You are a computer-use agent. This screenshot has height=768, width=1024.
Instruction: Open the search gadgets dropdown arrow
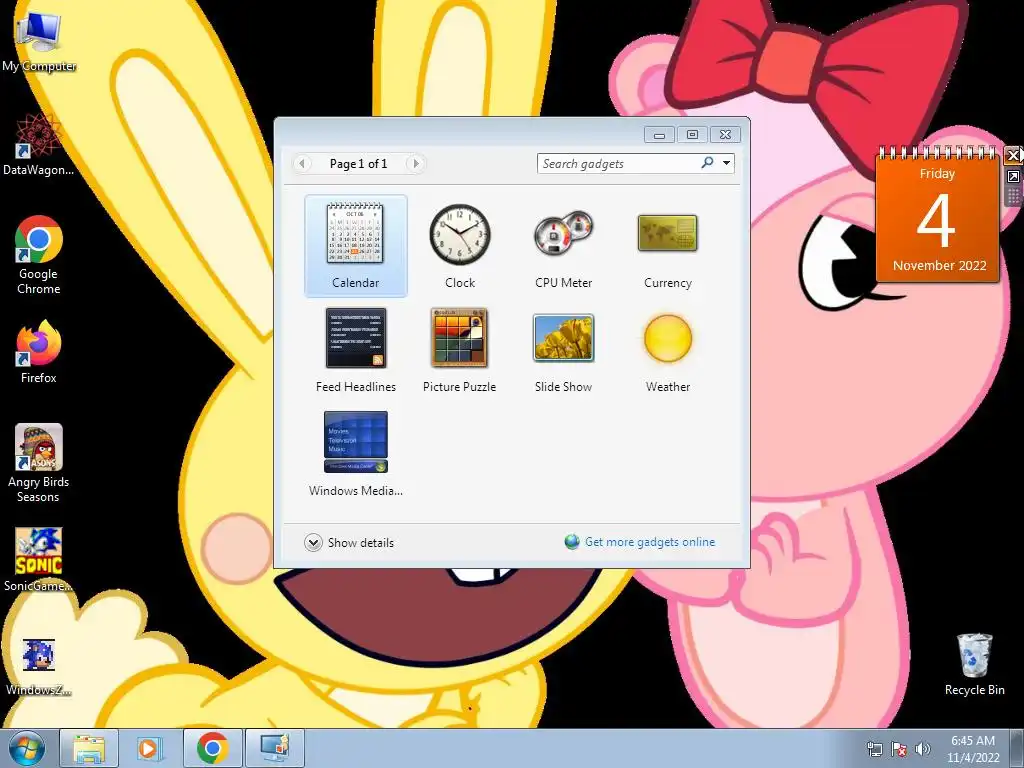click(726, 163)
